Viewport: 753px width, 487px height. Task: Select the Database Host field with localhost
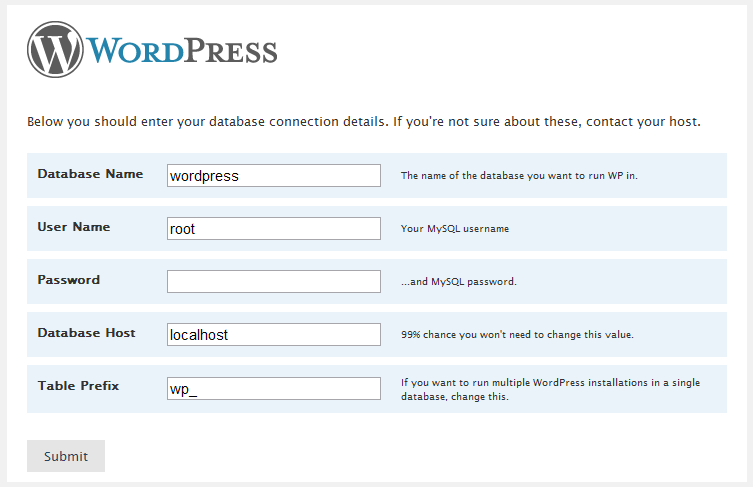[274, 335]
